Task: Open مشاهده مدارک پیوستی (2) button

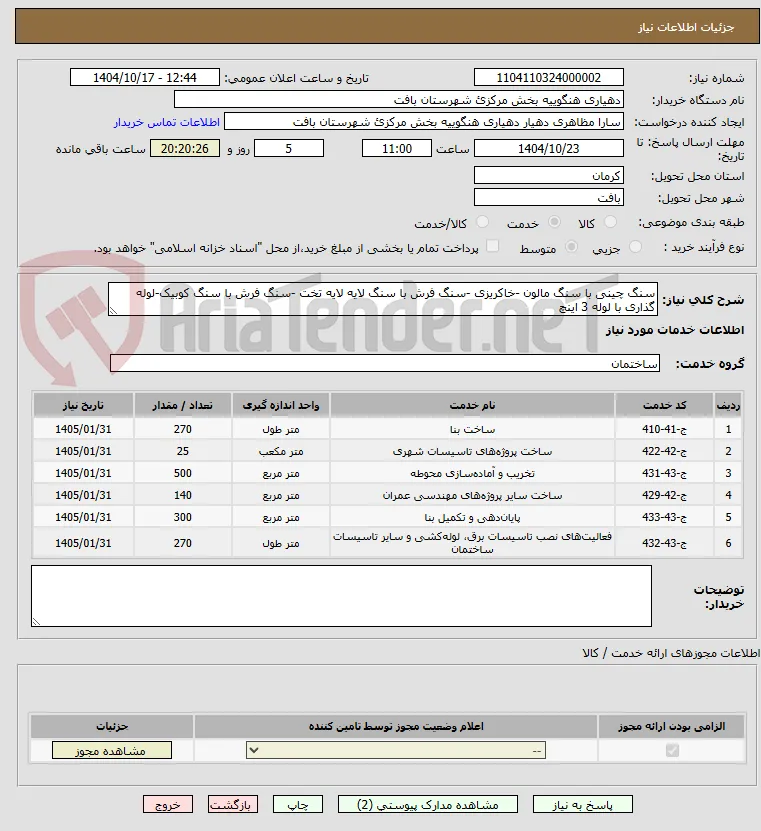Action: click(x=428, y=805)
